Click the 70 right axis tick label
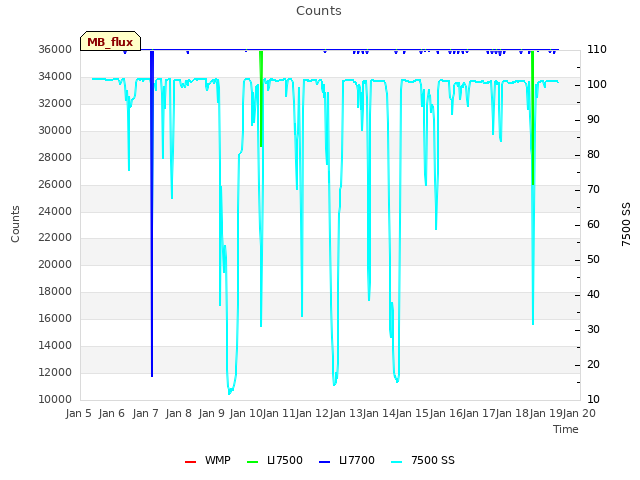This screenshot has height=480, width=640. coord(593,189)
